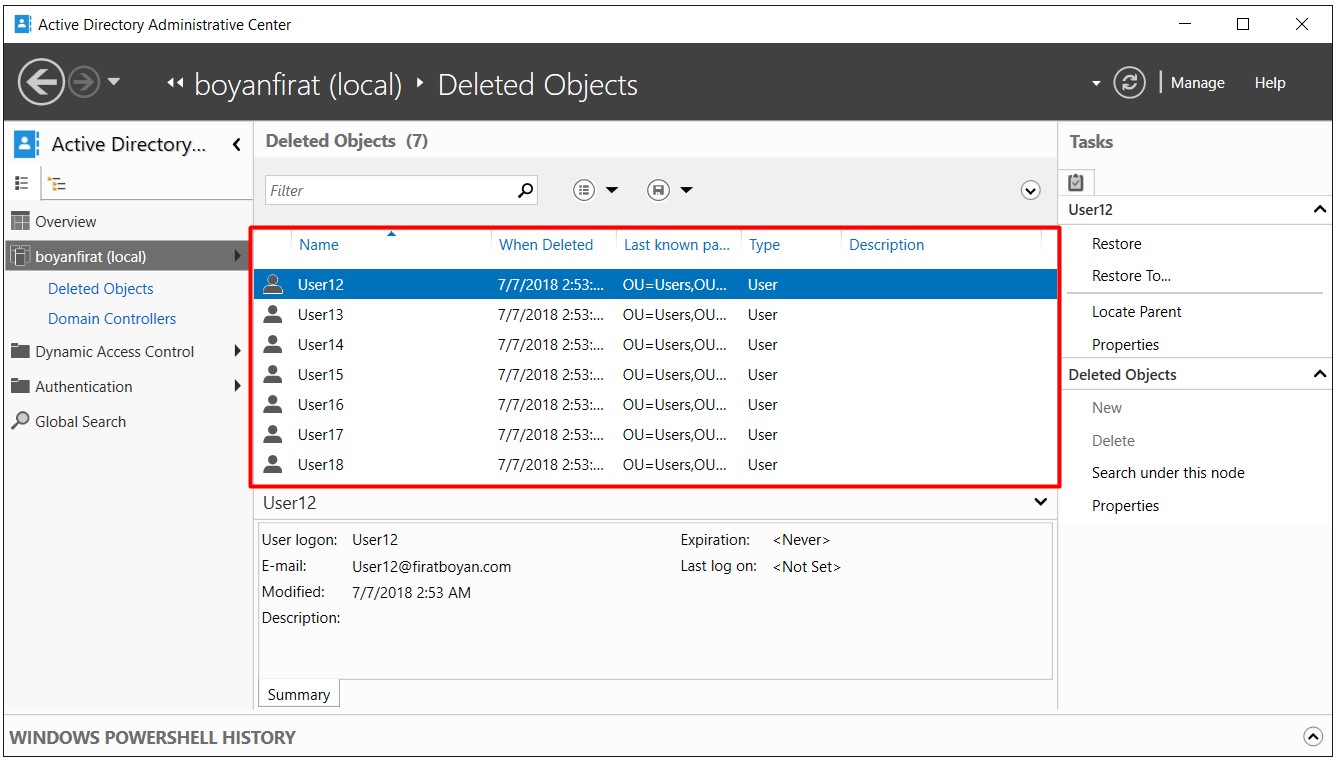
Task: Open the breadcrumb double-chevron menu
Action: click(176, 84)
